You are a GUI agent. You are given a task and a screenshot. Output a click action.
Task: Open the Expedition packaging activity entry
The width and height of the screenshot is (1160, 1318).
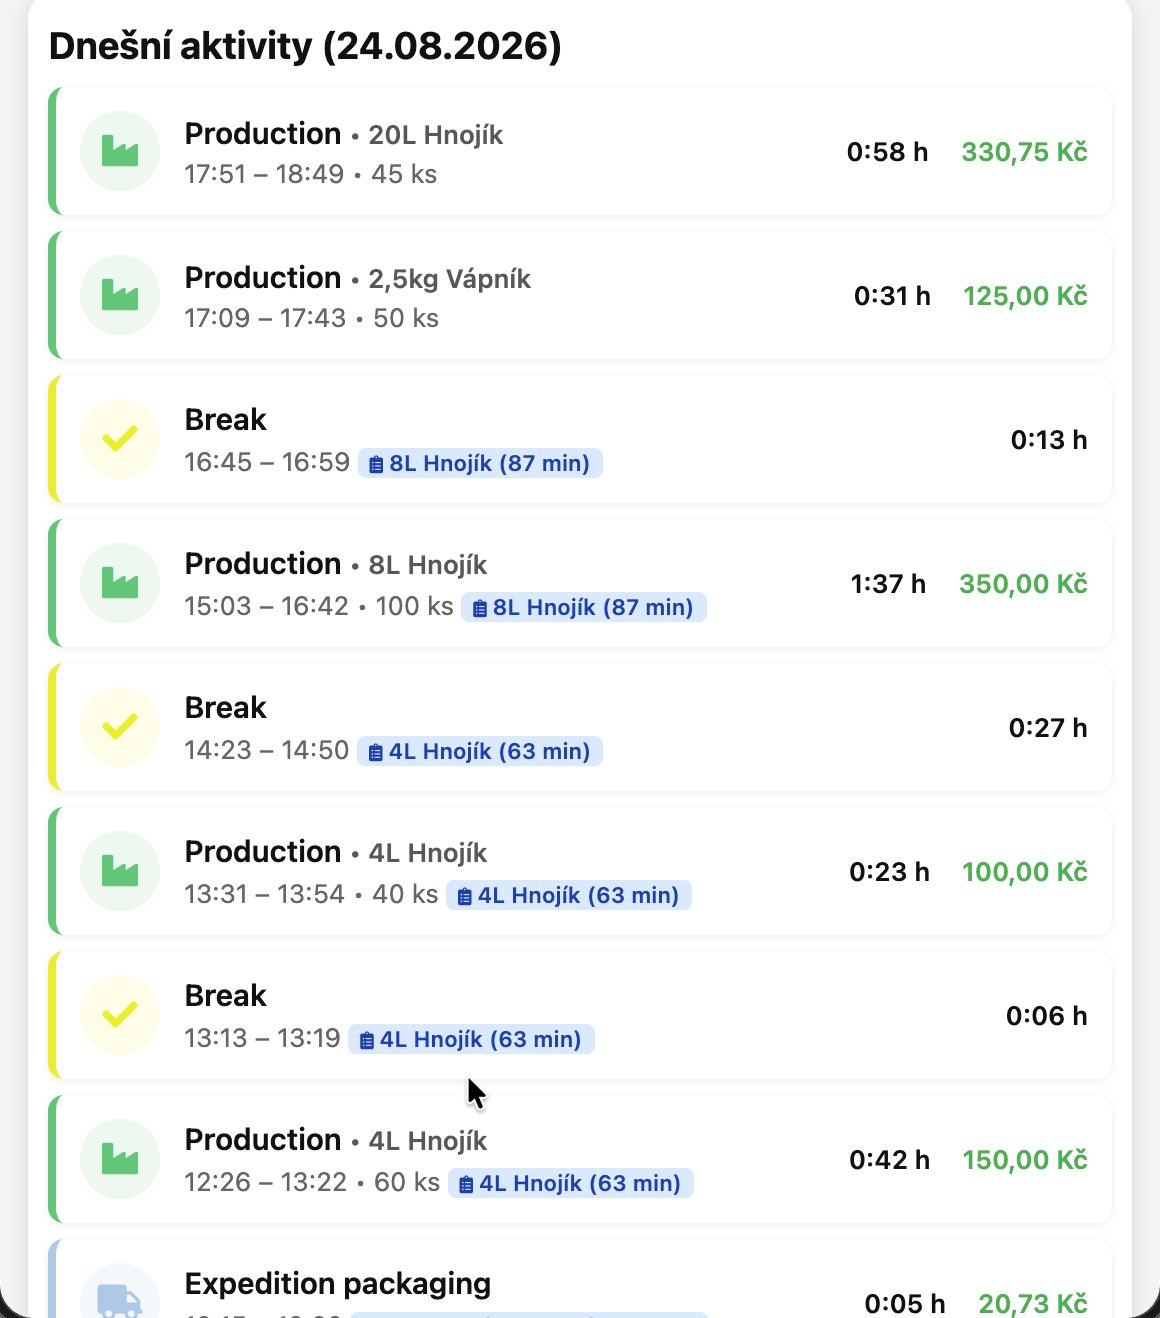580,1279
